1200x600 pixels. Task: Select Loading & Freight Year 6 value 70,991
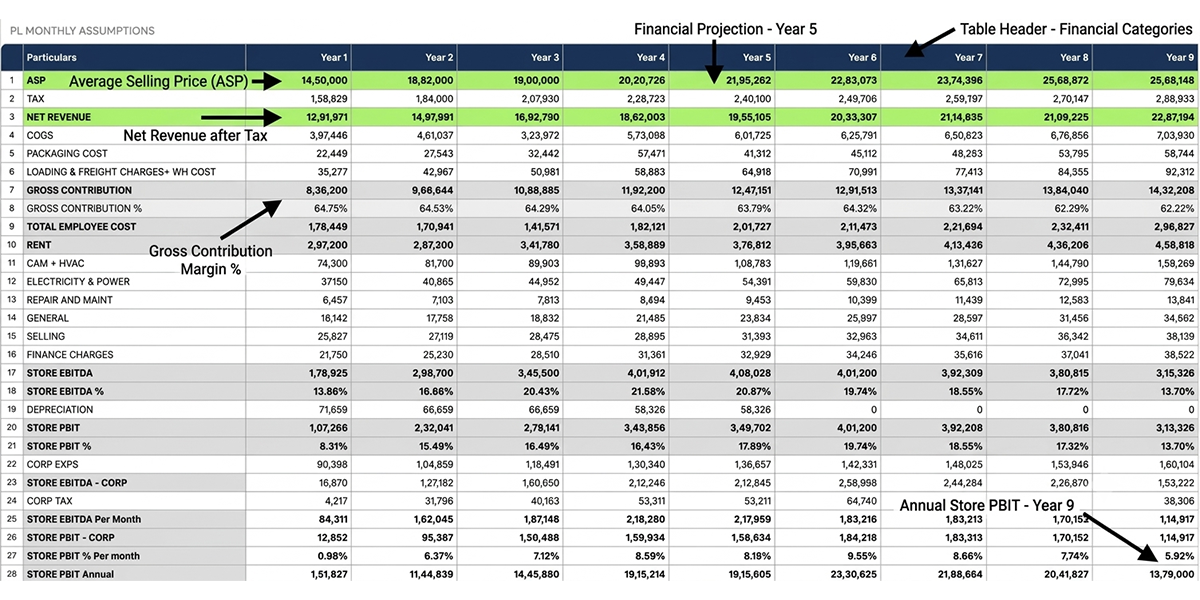[861, 172]
